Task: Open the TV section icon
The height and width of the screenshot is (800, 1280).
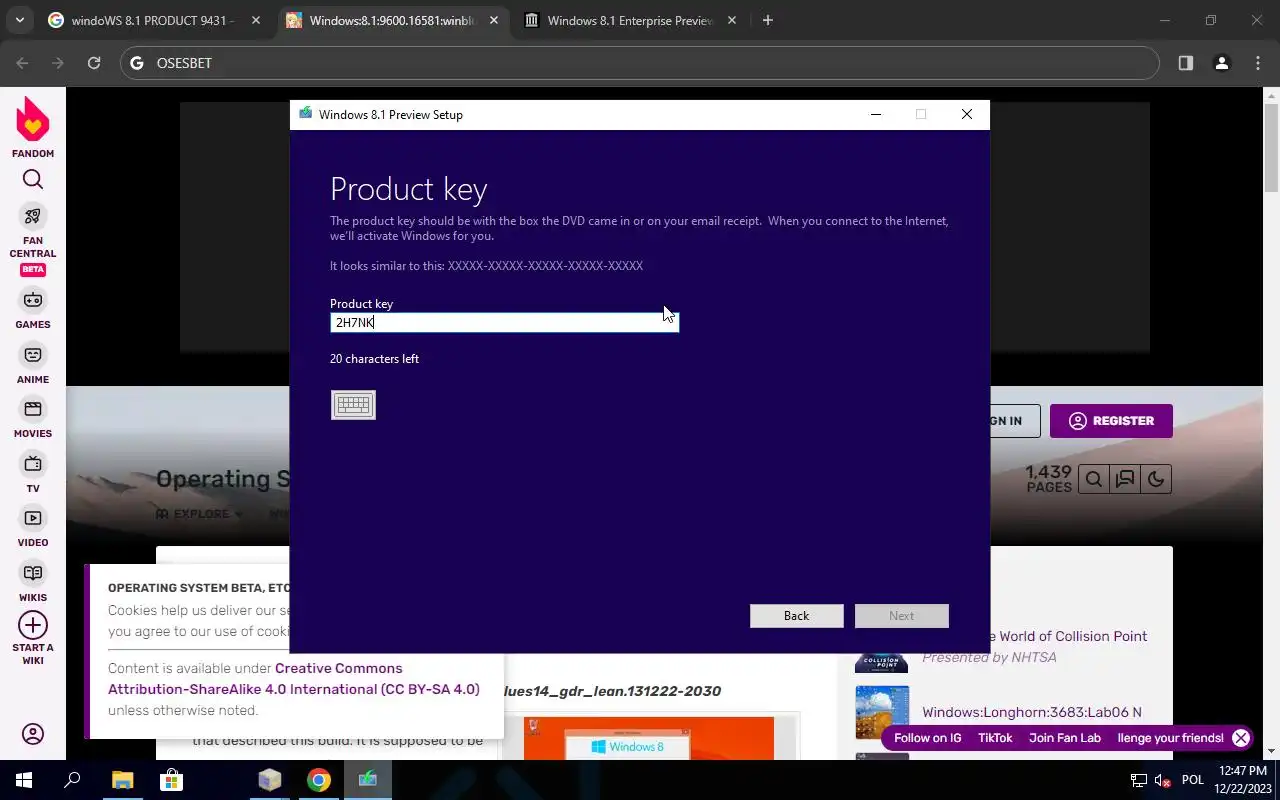Action: (33, 464)
